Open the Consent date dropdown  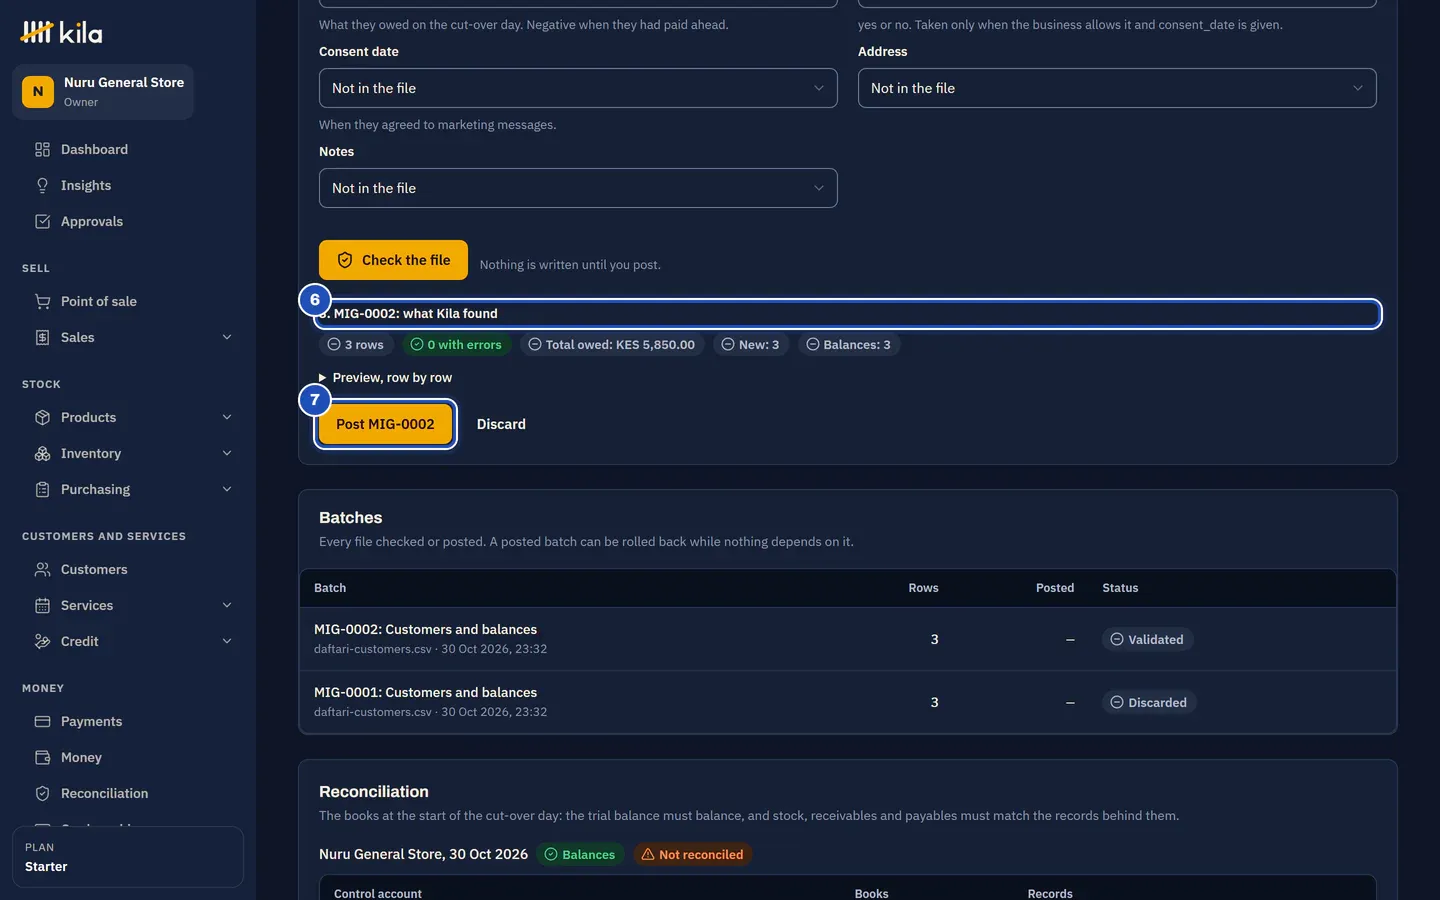click(x=578, y=88)
